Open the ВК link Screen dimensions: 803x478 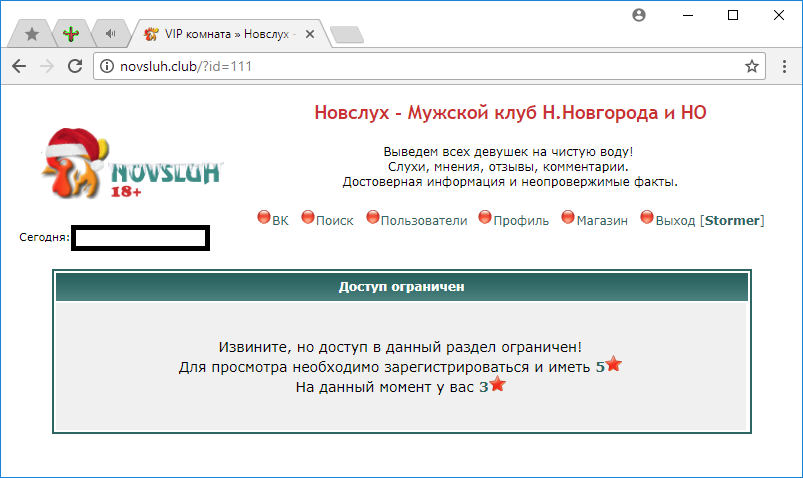click(x=279, y=220)
